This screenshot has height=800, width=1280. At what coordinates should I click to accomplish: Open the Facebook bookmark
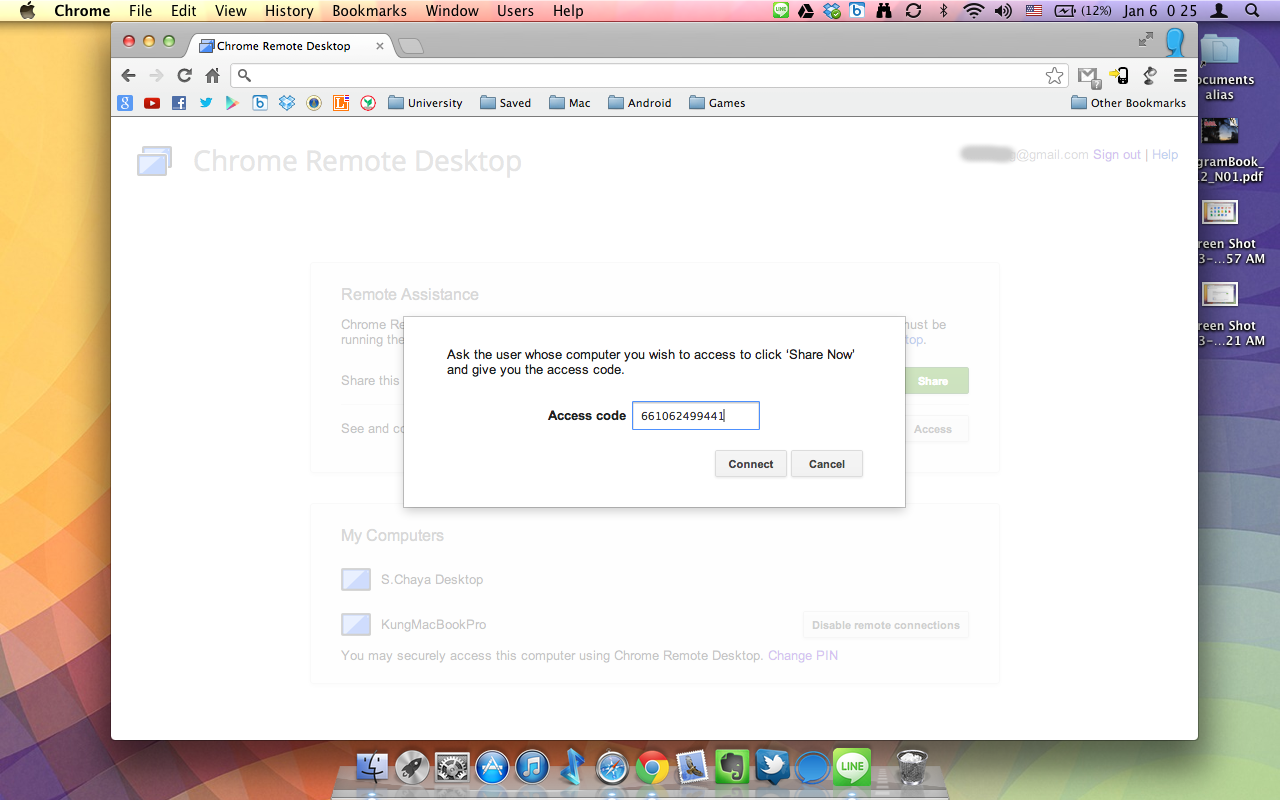[x=179, y=103]
